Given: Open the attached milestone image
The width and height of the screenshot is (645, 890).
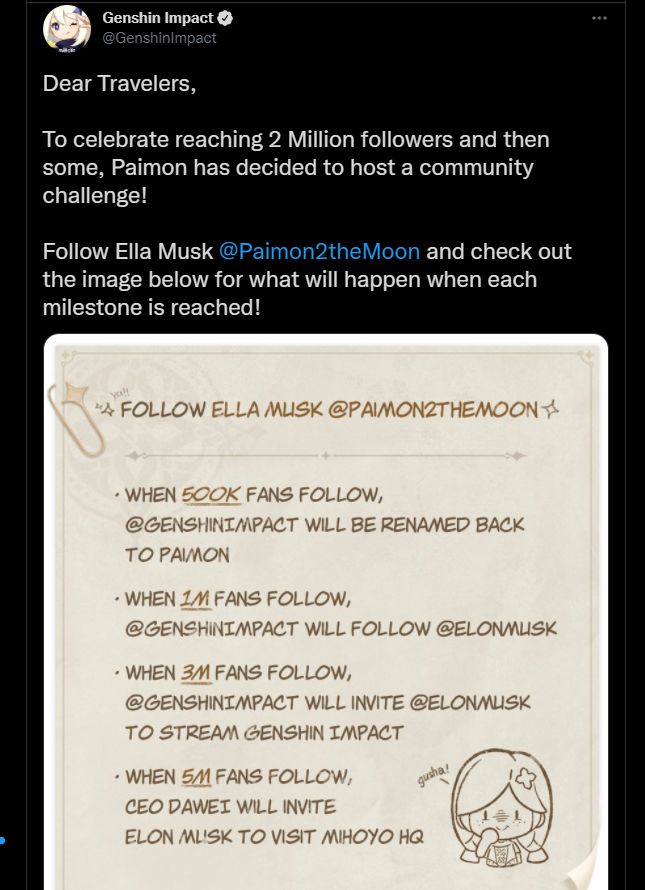Looking at the screenshot, I should (x=326, y=612).
